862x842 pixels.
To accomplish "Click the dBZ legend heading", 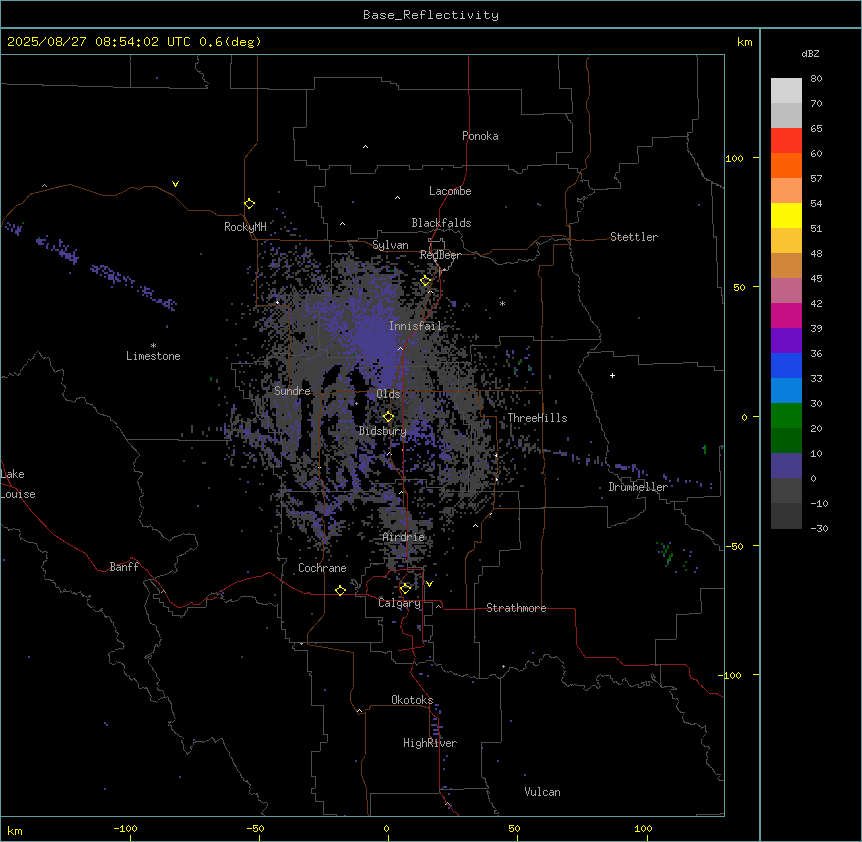I will click(x=810, y=53).
